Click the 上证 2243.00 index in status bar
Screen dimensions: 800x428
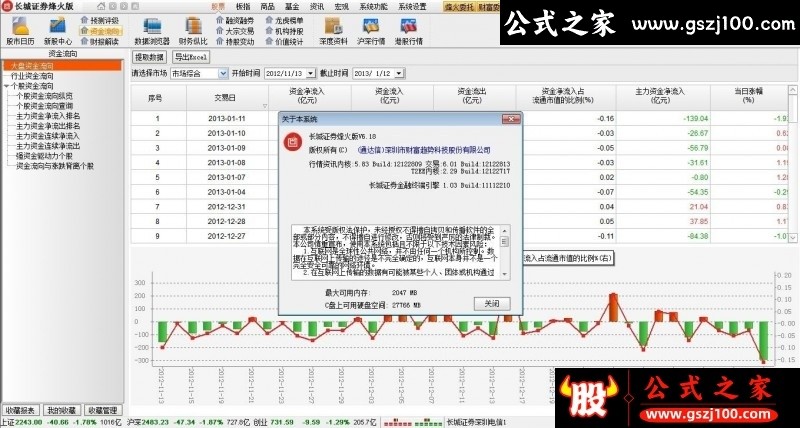pos(21,422)
